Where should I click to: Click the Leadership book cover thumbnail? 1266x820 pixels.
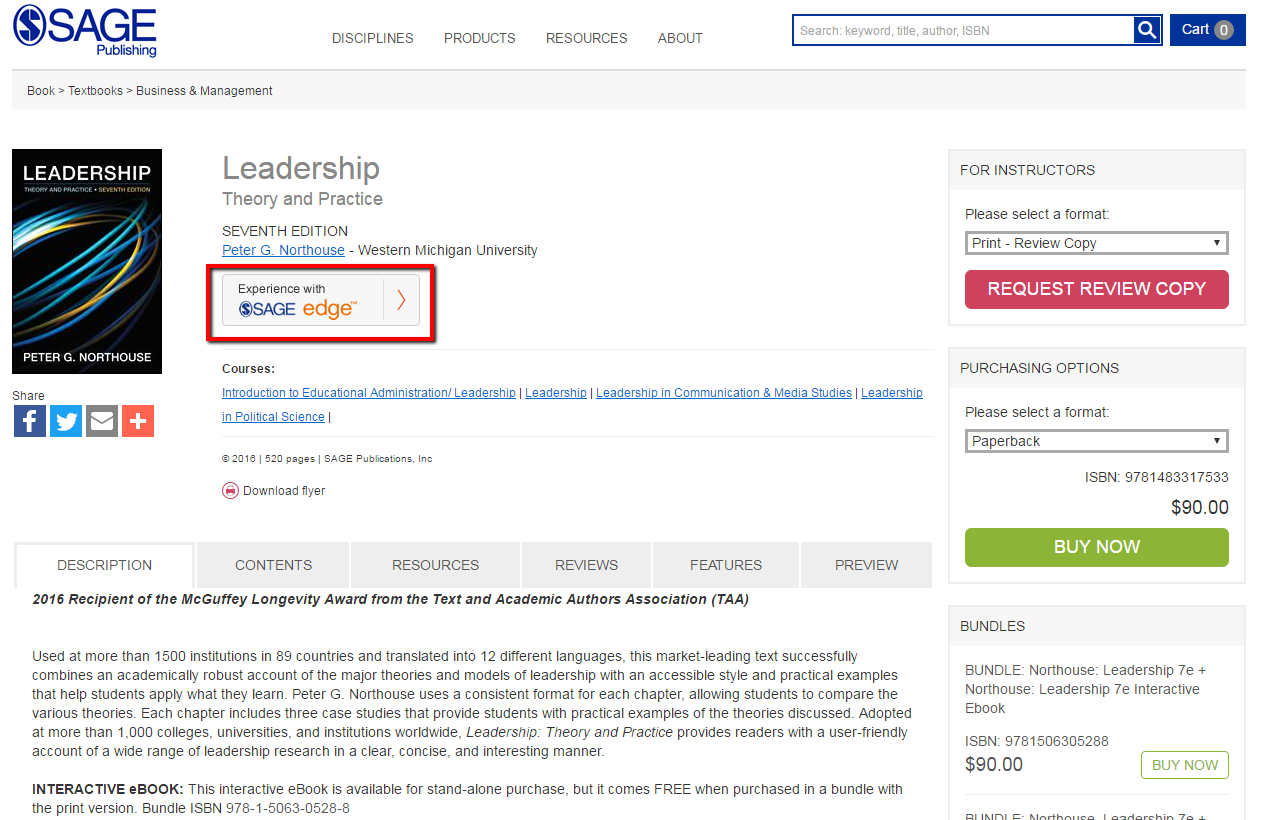[x=87, y=262]
